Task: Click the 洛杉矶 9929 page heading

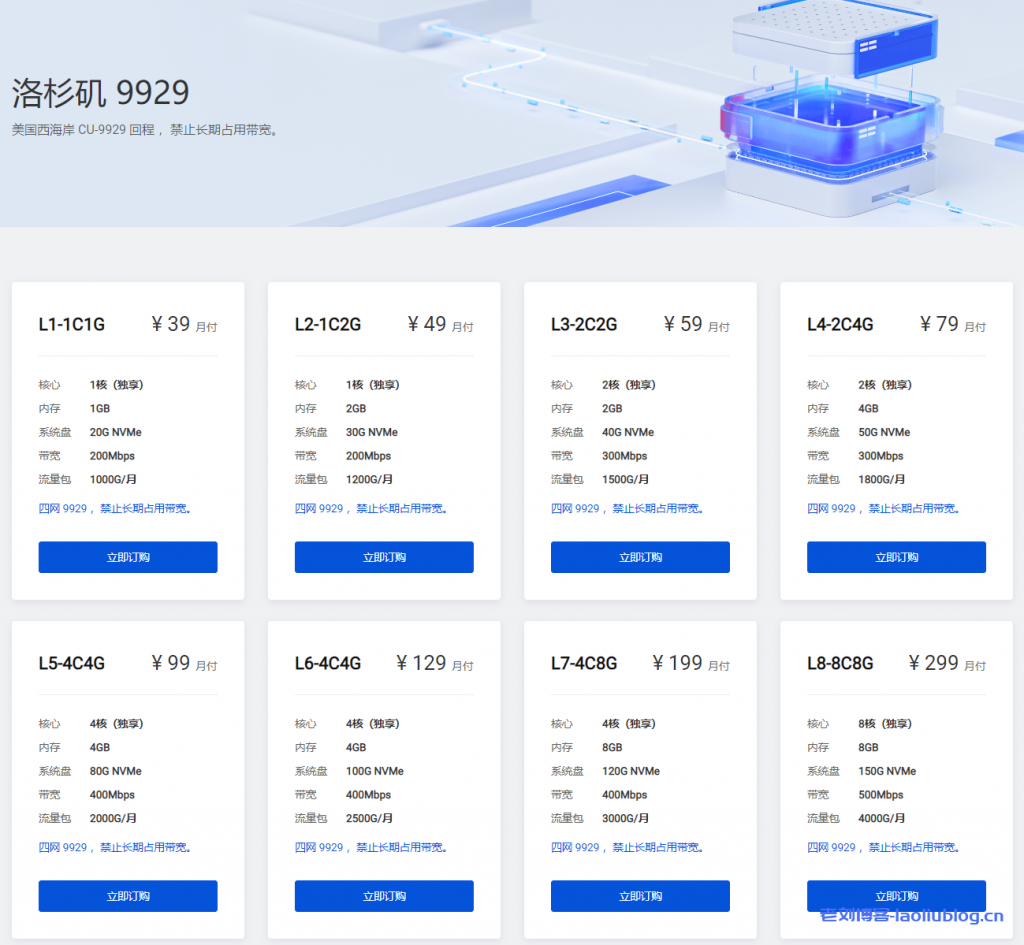Action: click(x=100, y=93)
